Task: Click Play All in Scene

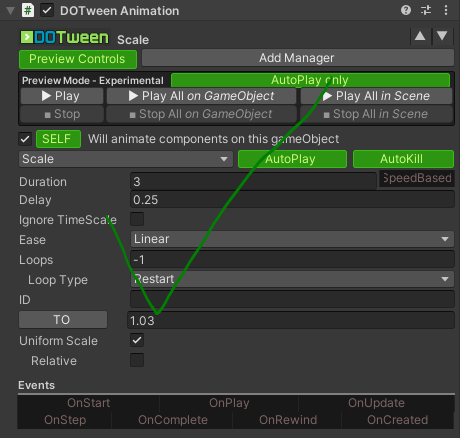Action: click(377, 96)
